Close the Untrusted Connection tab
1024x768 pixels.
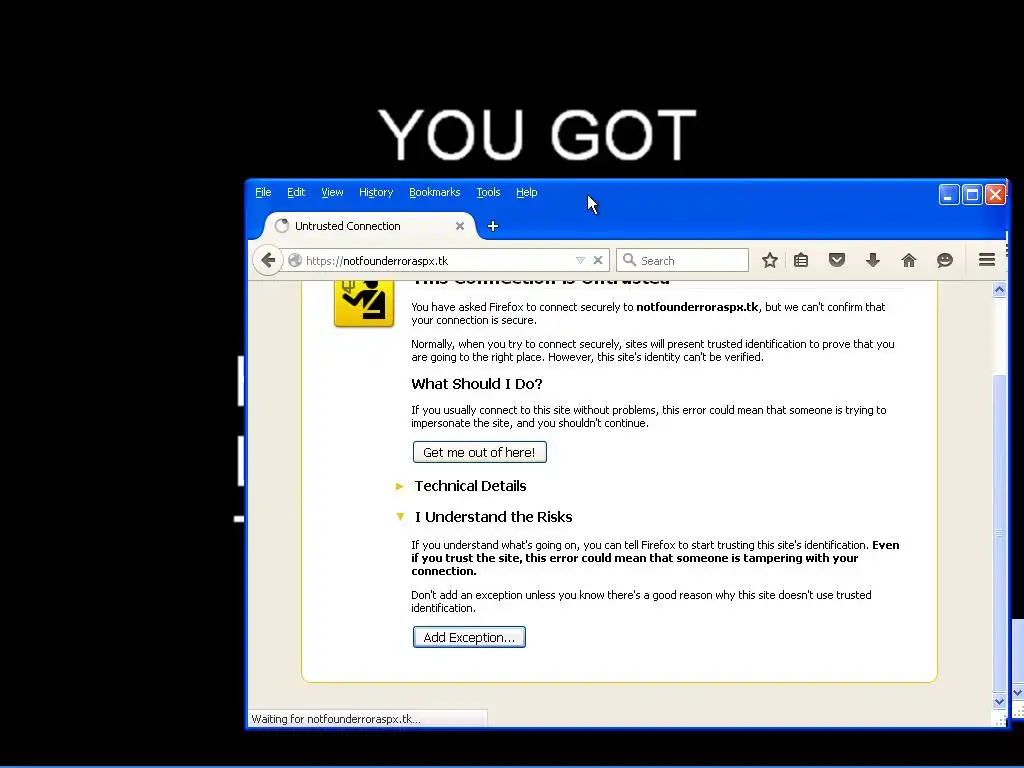click(x=460, y=226)
